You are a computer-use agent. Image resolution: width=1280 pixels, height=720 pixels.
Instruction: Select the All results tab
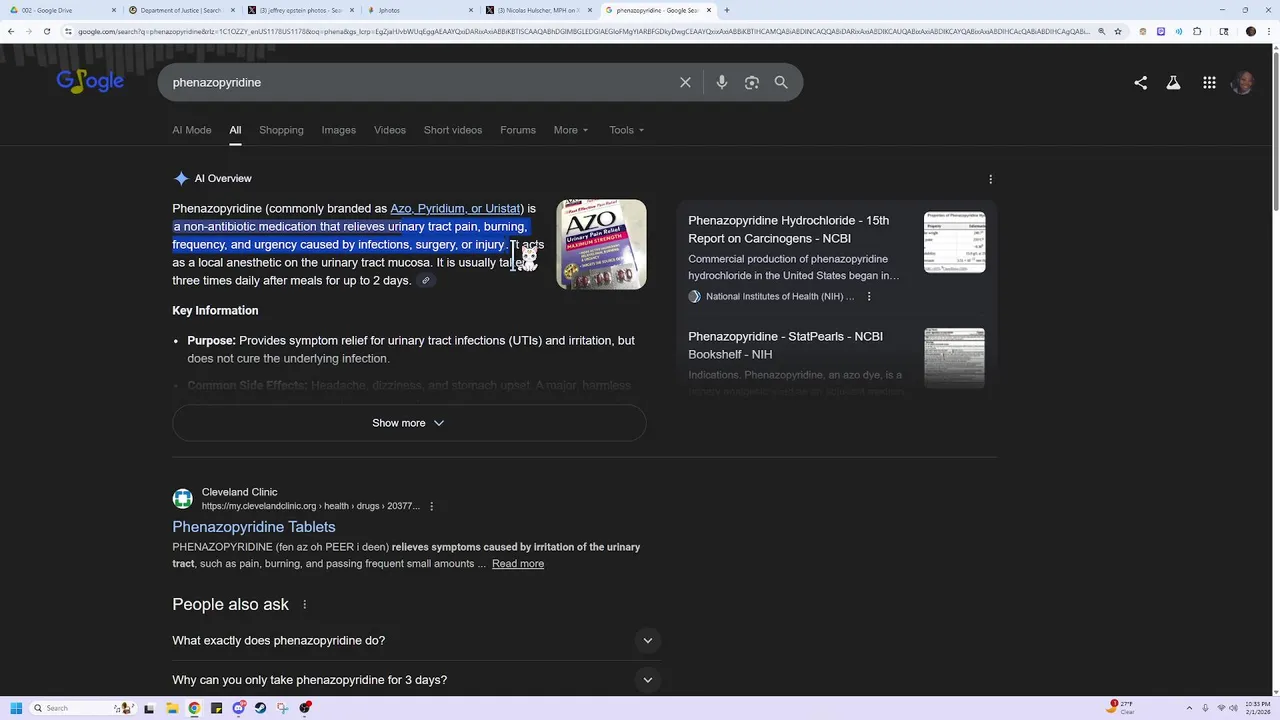tap(235, 130)
